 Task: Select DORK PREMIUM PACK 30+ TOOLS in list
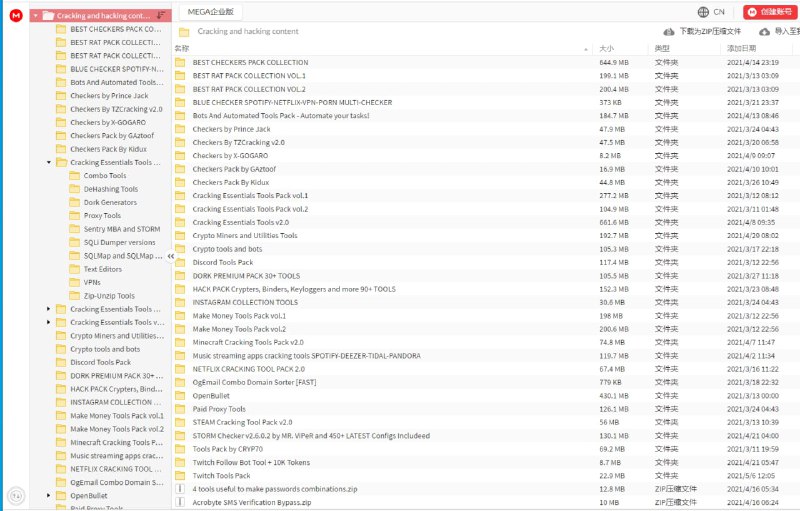point(486,276)
